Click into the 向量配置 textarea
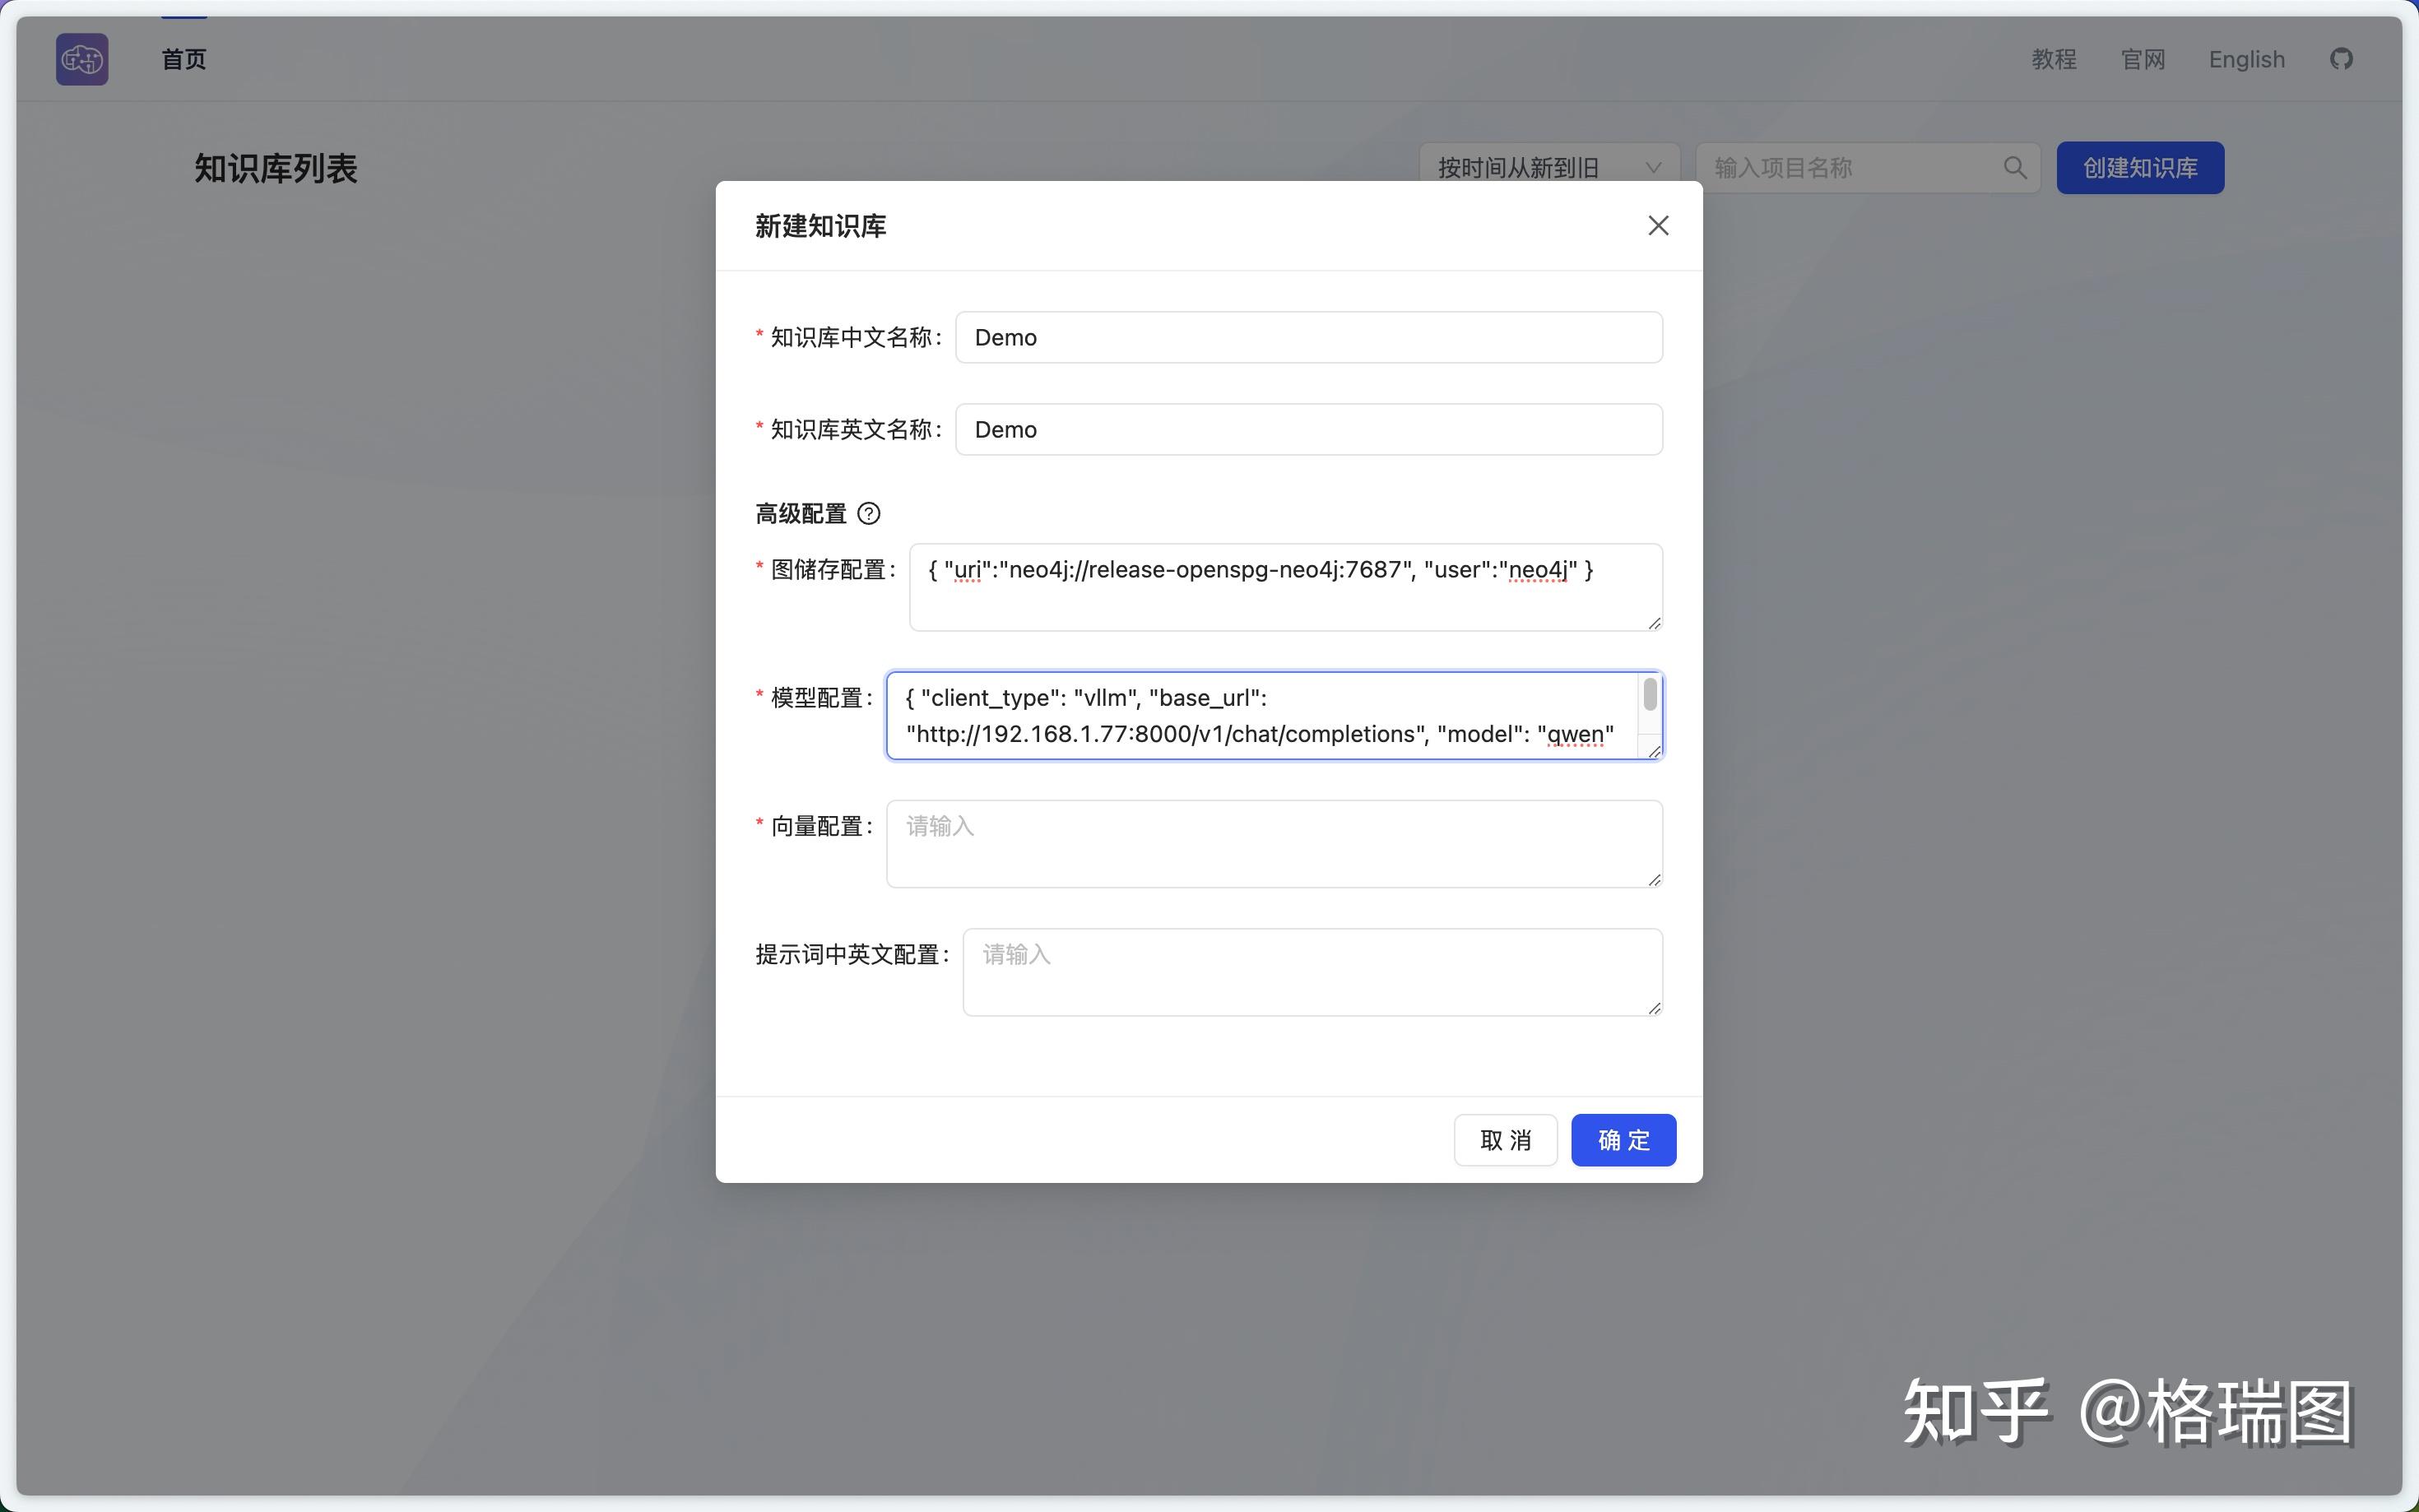Image resolution: width=2419 pixels, height=1512 pixels. tap(1274, 843)
